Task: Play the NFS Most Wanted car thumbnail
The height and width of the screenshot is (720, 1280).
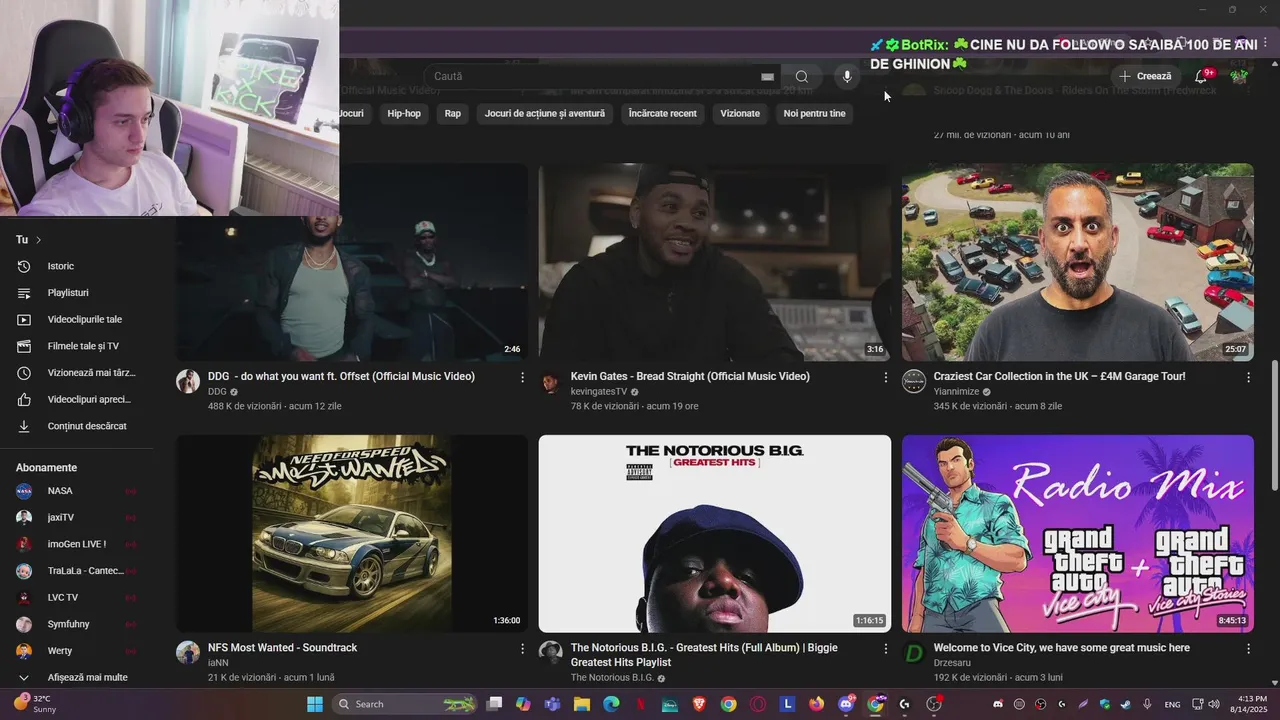Action: [352, 533]
